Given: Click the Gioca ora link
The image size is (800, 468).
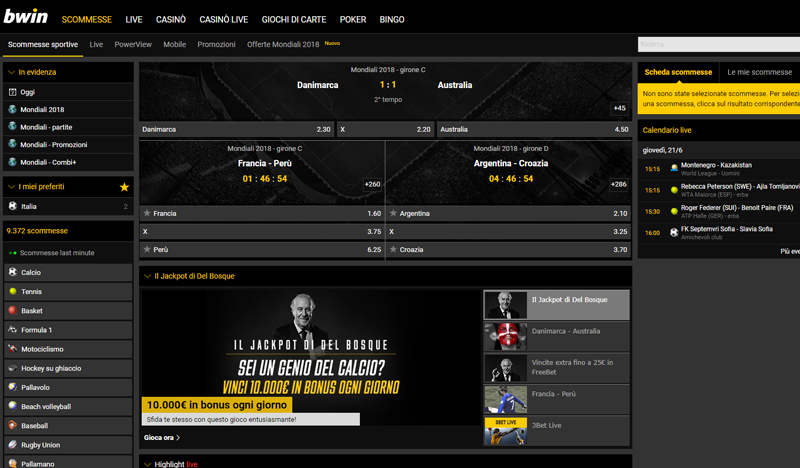Looking at the screenshot, I should (x=162, y=437).
